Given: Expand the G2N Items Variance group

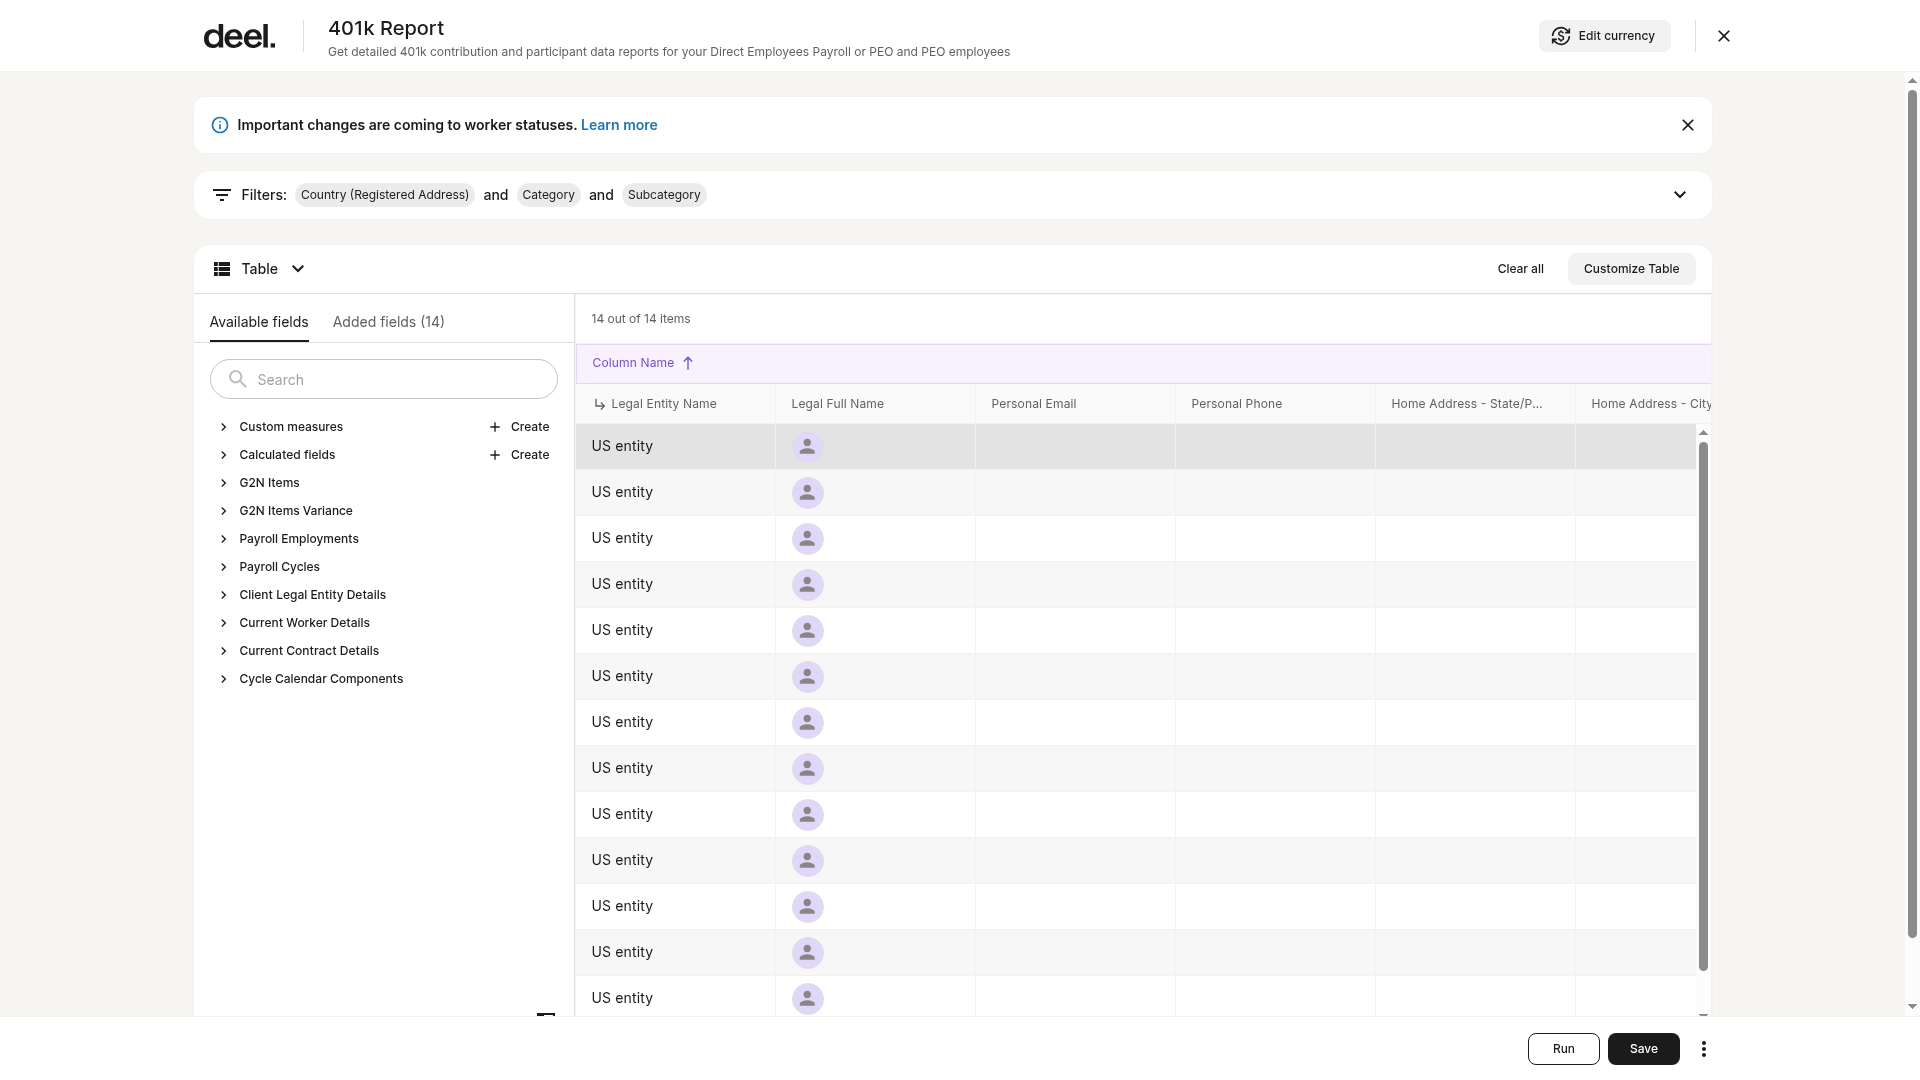Looking at the screenshot, I should [224, 511].
